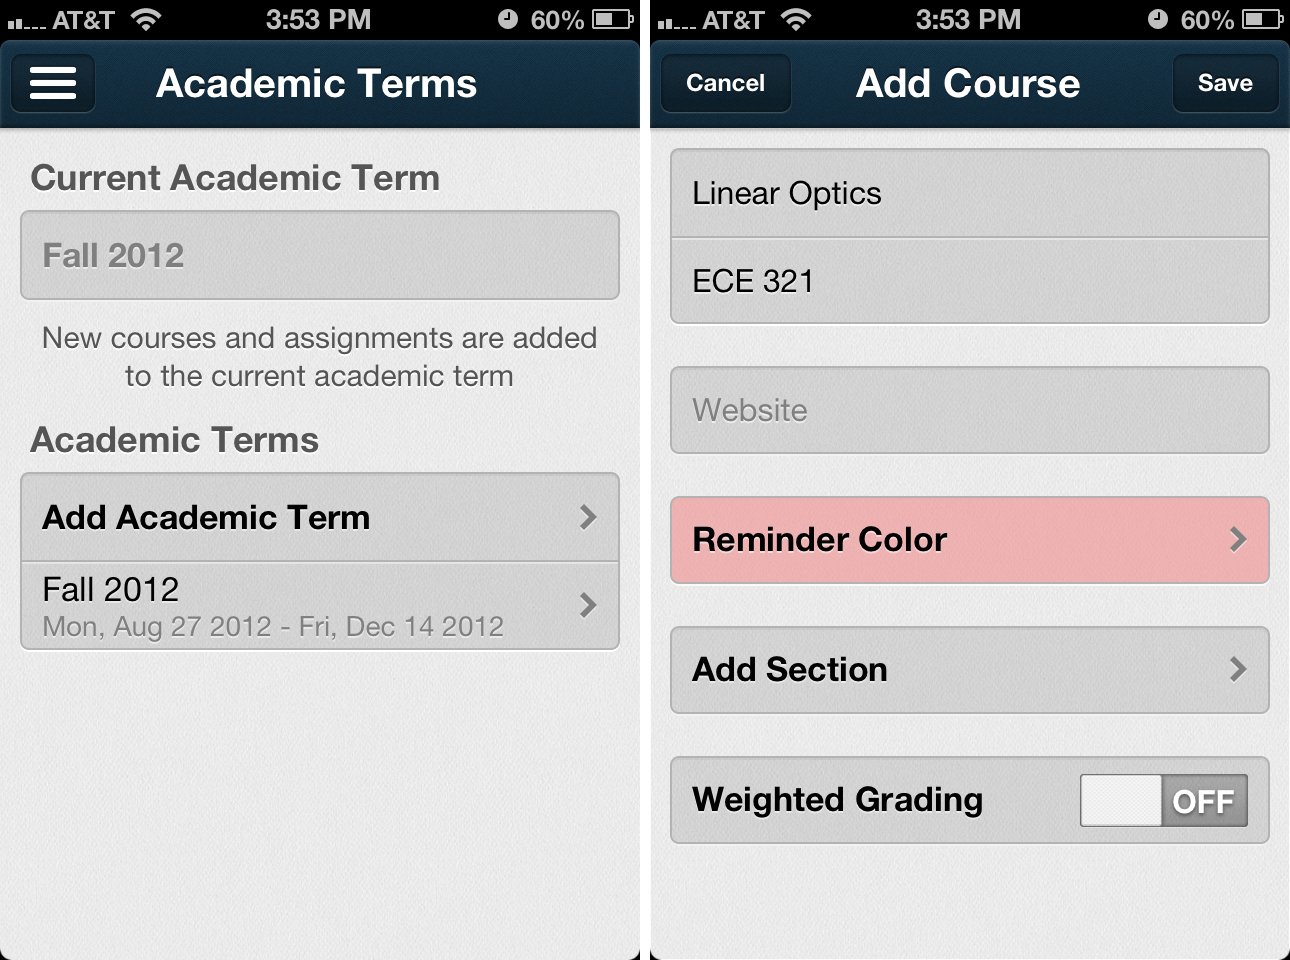
Task: Expand the Add Section chevron
Action: coord(1238,669)
